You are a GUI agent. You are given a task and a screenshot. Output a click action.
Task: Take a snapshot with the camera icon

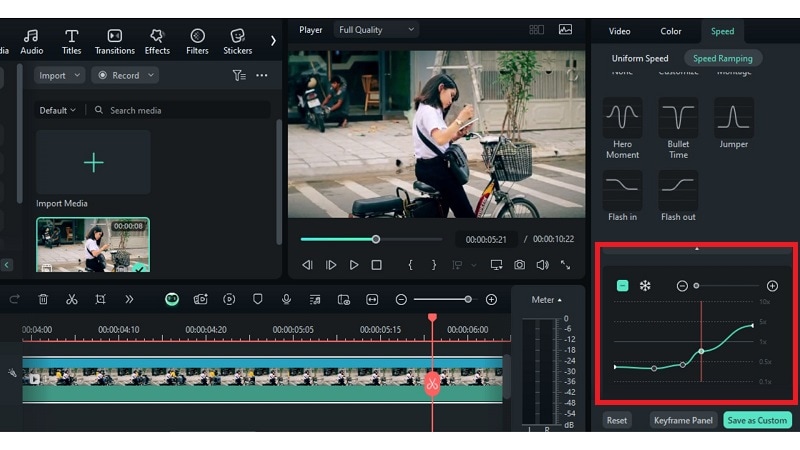coord(520,265)
